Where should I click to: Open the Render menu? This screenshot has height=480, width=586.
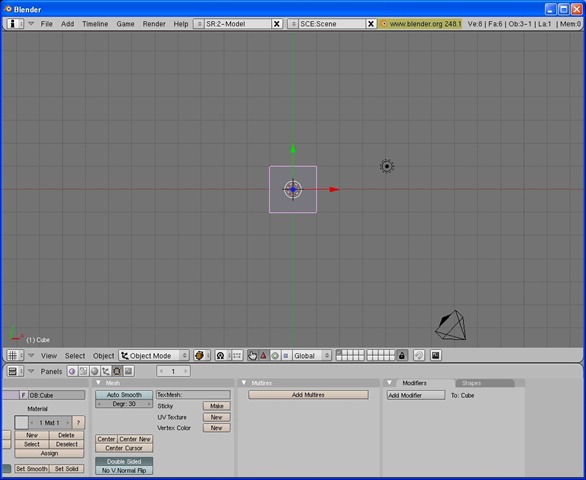[x=154, y=24]
